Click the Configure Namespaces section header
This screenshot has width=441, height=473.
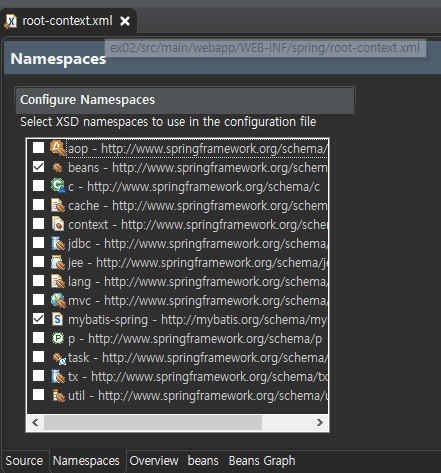coord(185,100)
